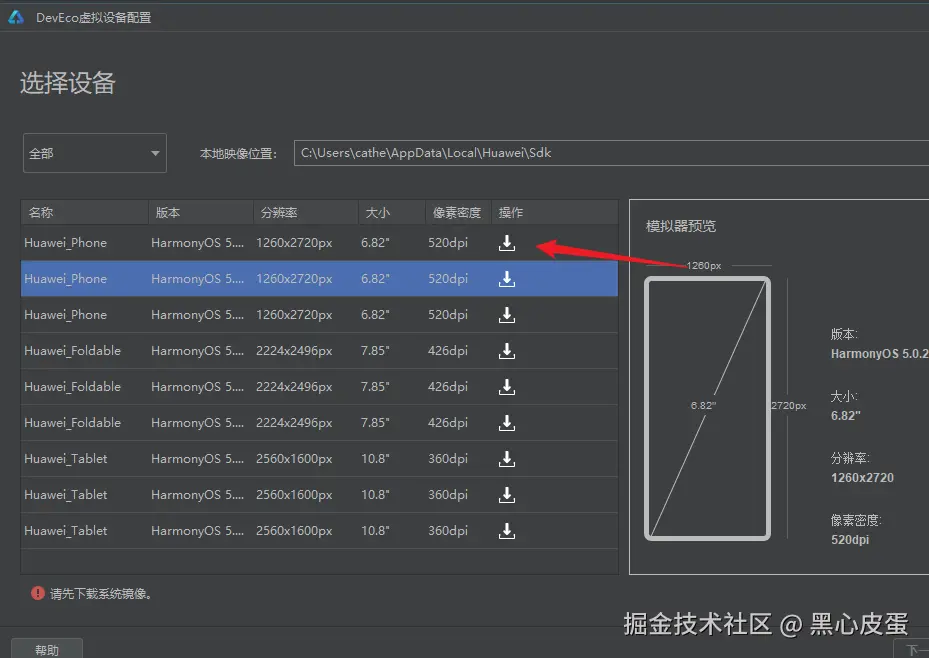Click the 选择设备 page heading
929x658 pixels.
(x=68, y=82)
